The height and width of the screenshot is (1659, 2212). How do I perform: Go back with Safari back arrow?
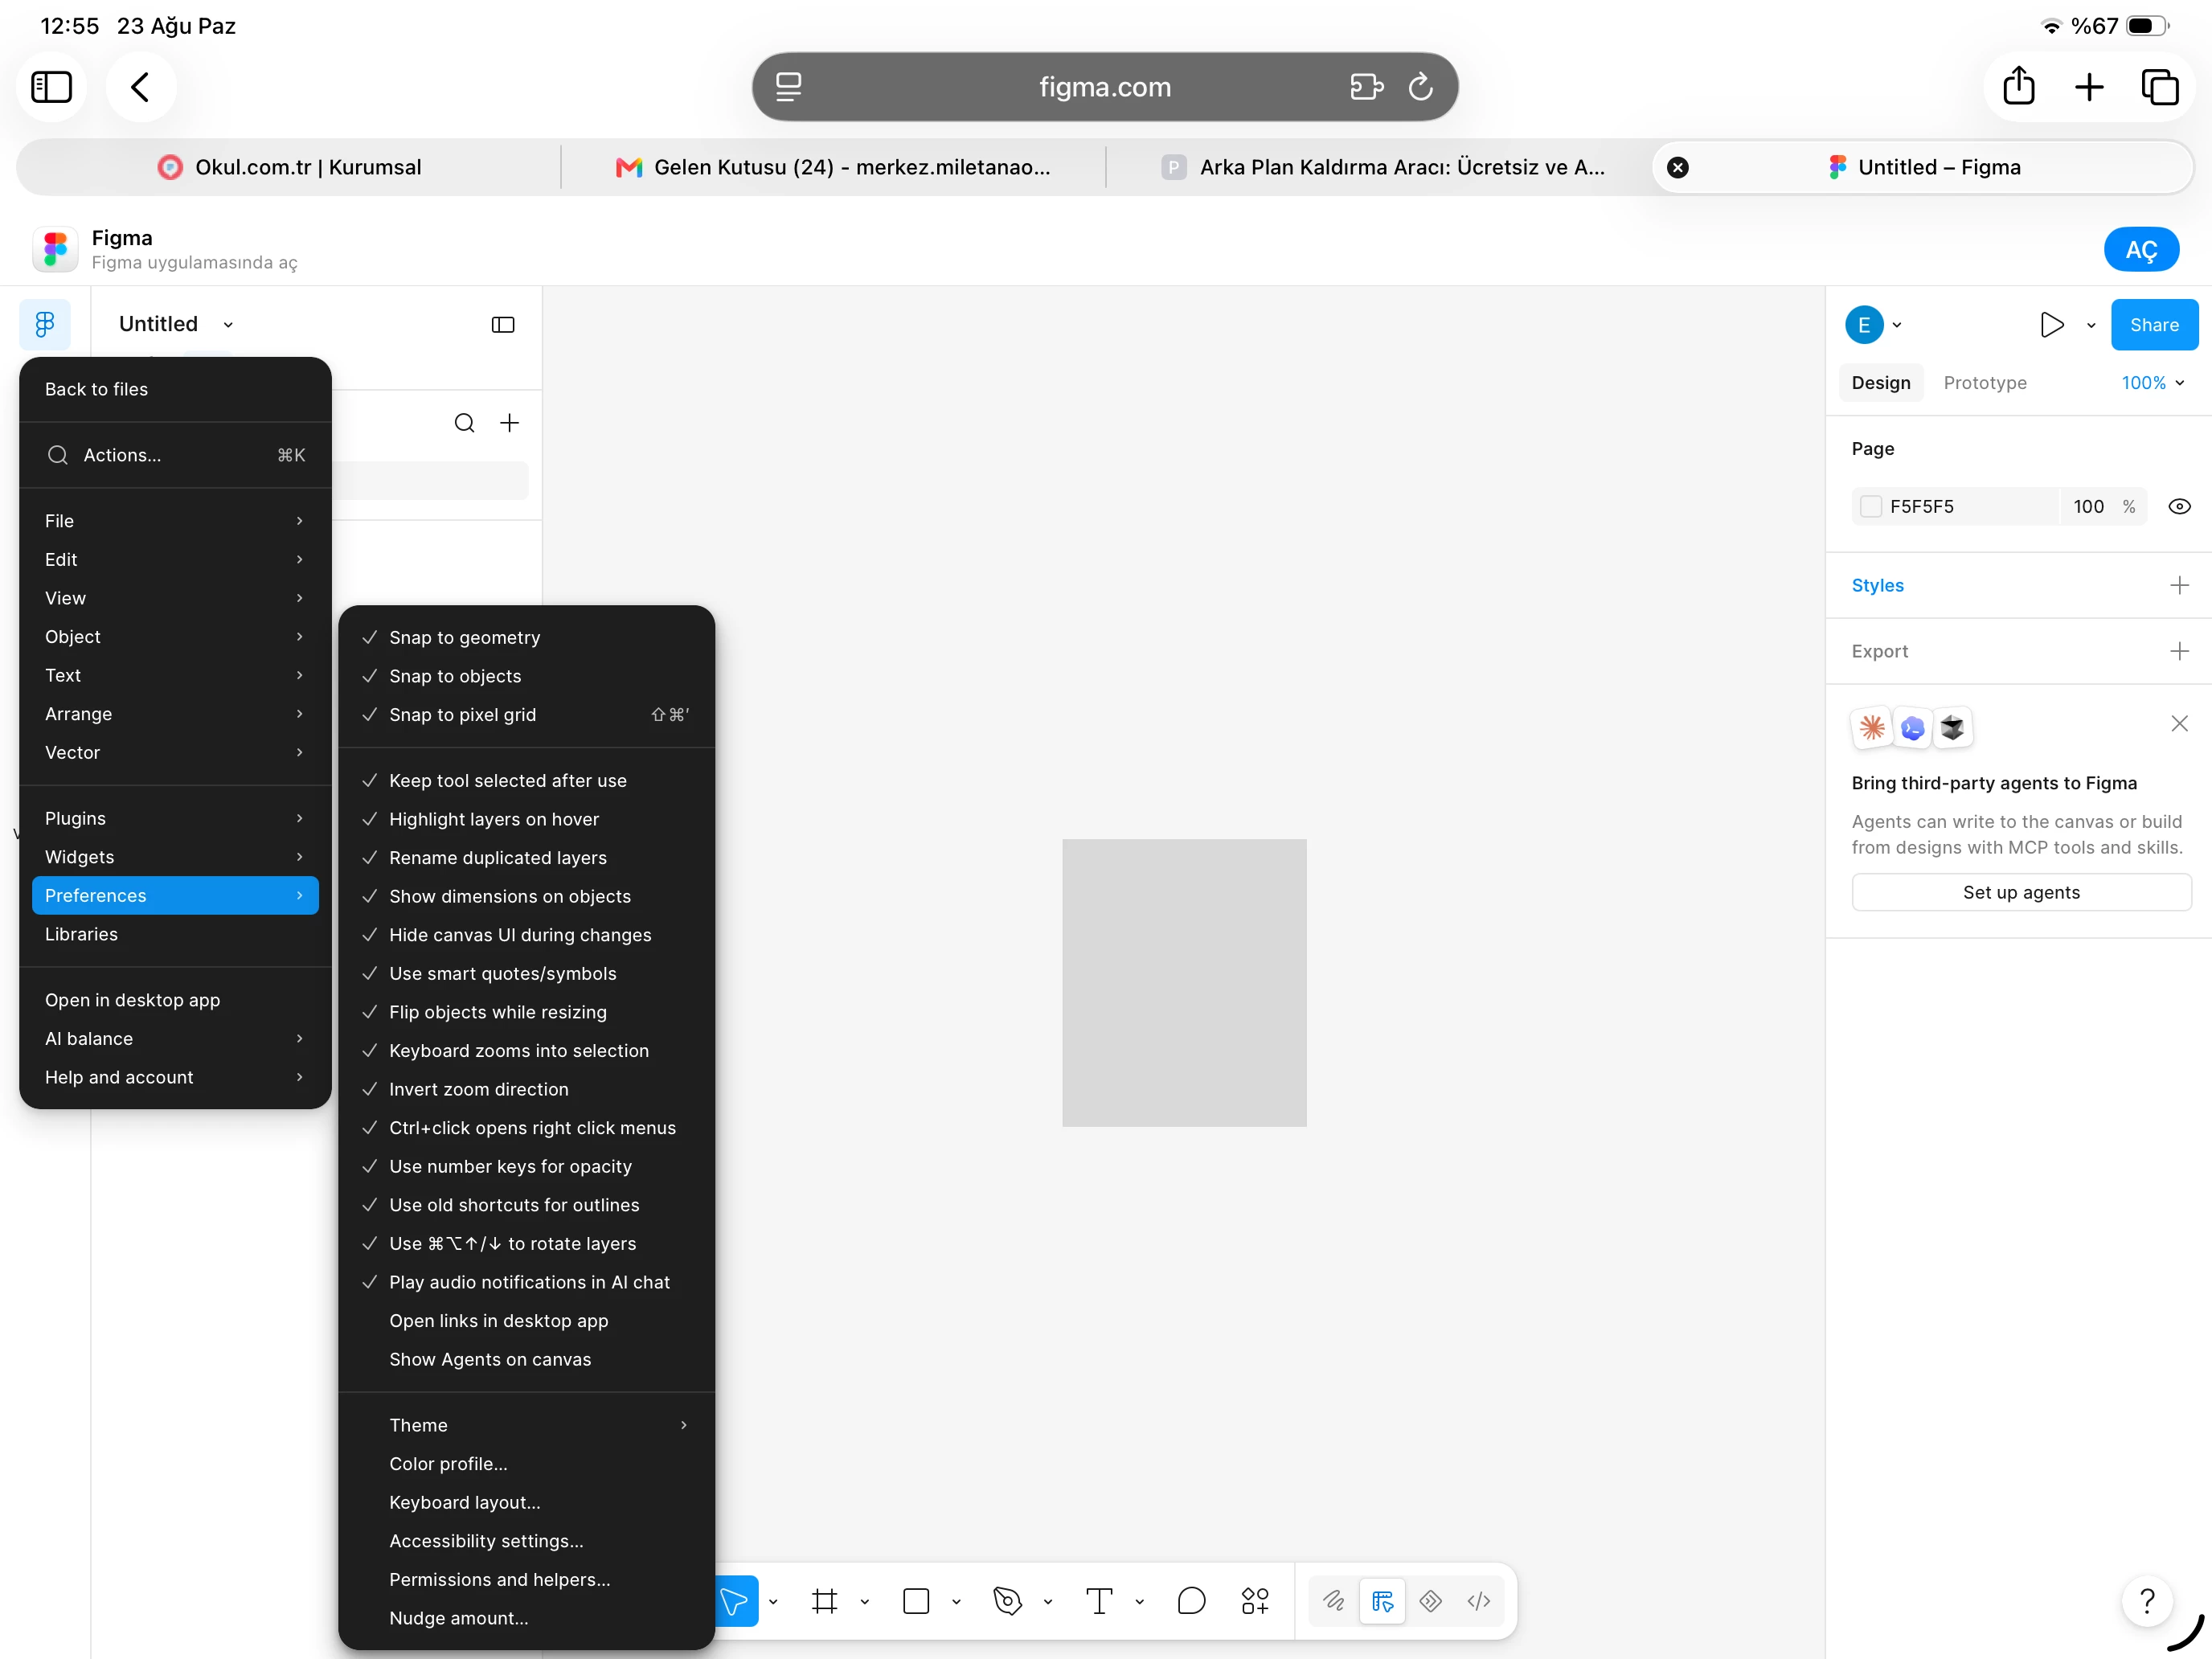pyautogui.click(x=141, y=87)
